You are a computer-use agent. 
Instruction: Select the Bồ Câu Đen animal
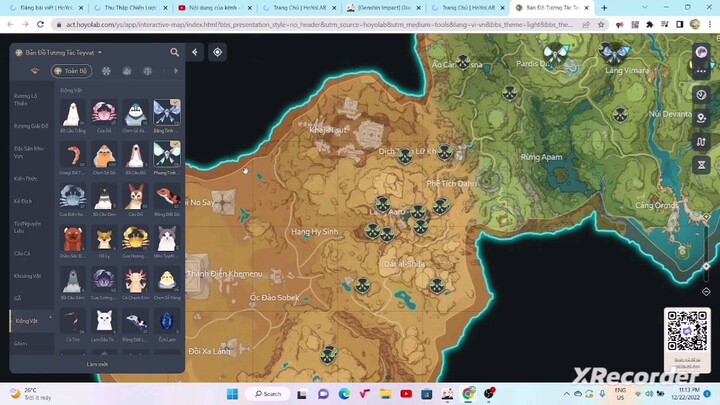(104, 197)
